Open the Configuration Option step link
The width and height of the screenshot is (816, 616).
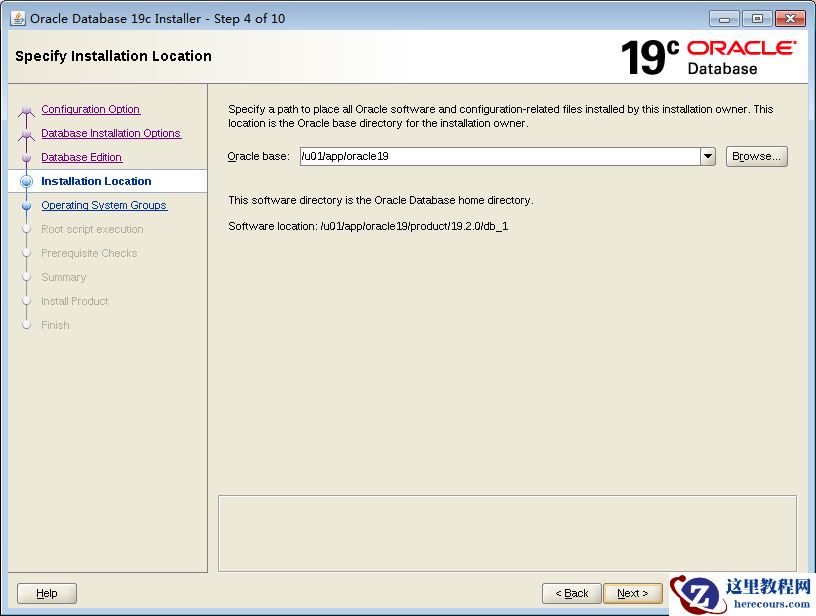(91, 109)
